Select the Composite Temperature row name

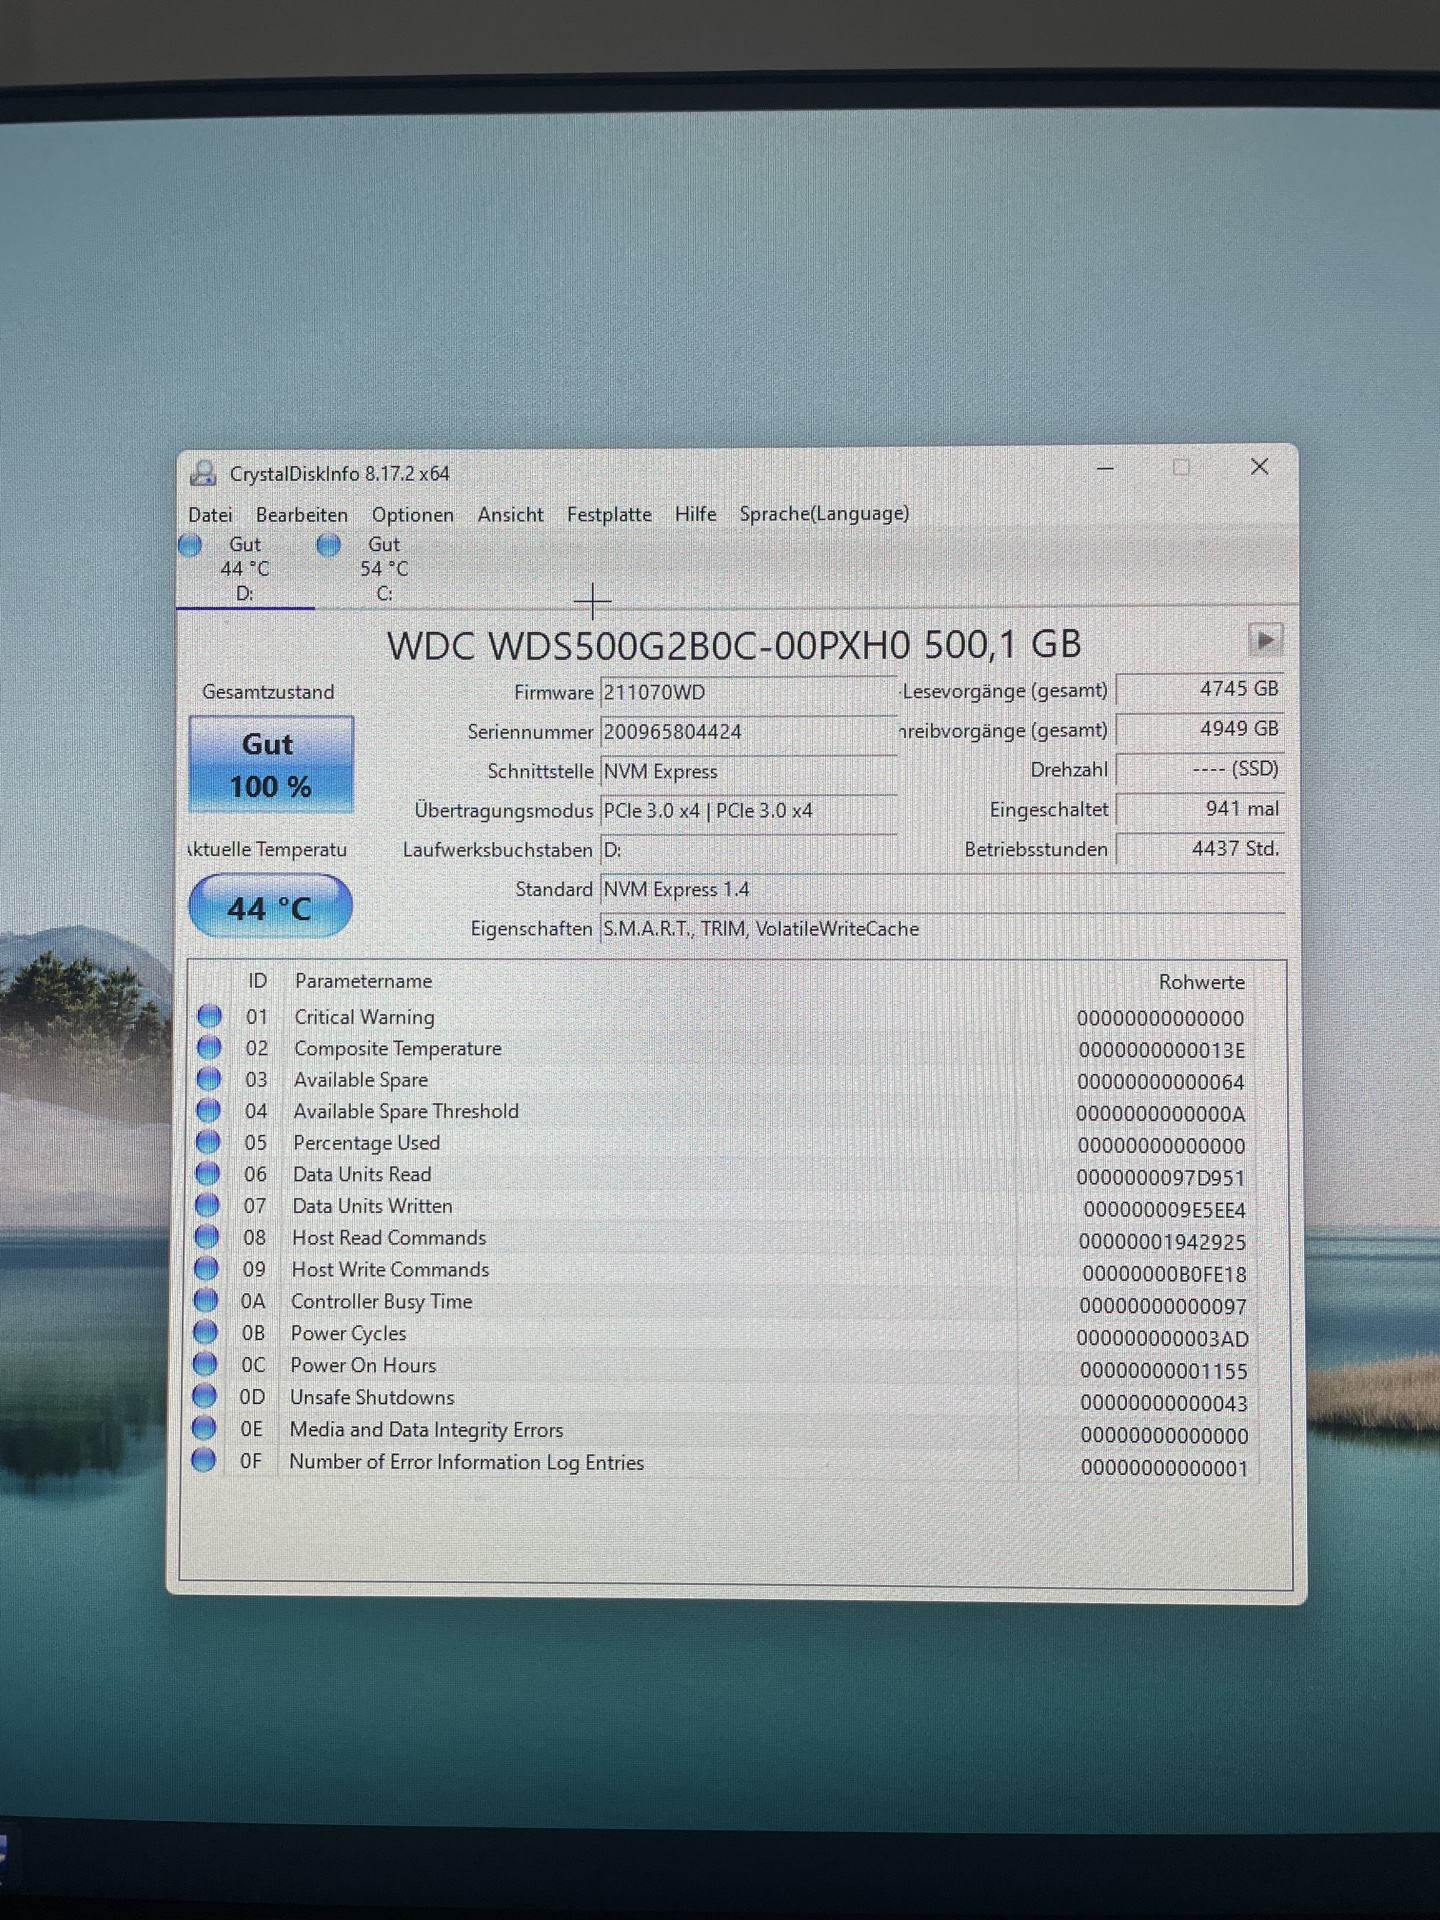tap(397, 1048)
